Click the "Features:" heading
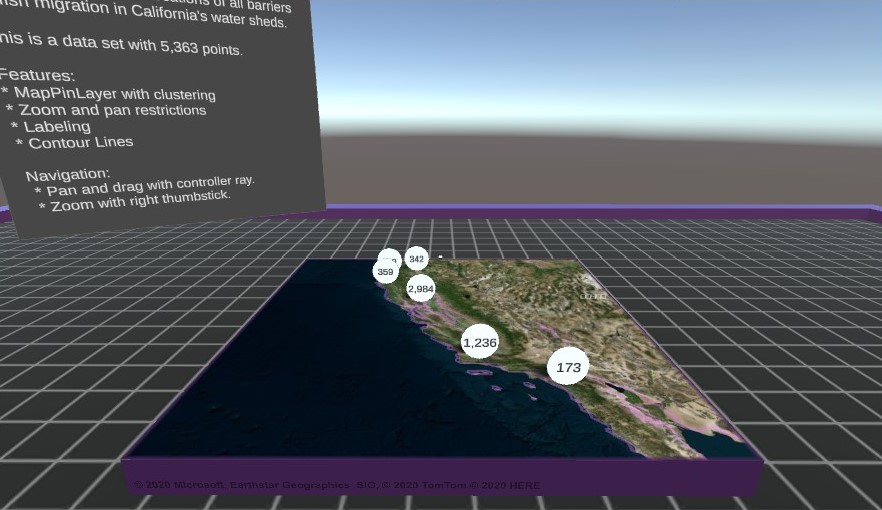The image size is (882, 510). [36, 75]
